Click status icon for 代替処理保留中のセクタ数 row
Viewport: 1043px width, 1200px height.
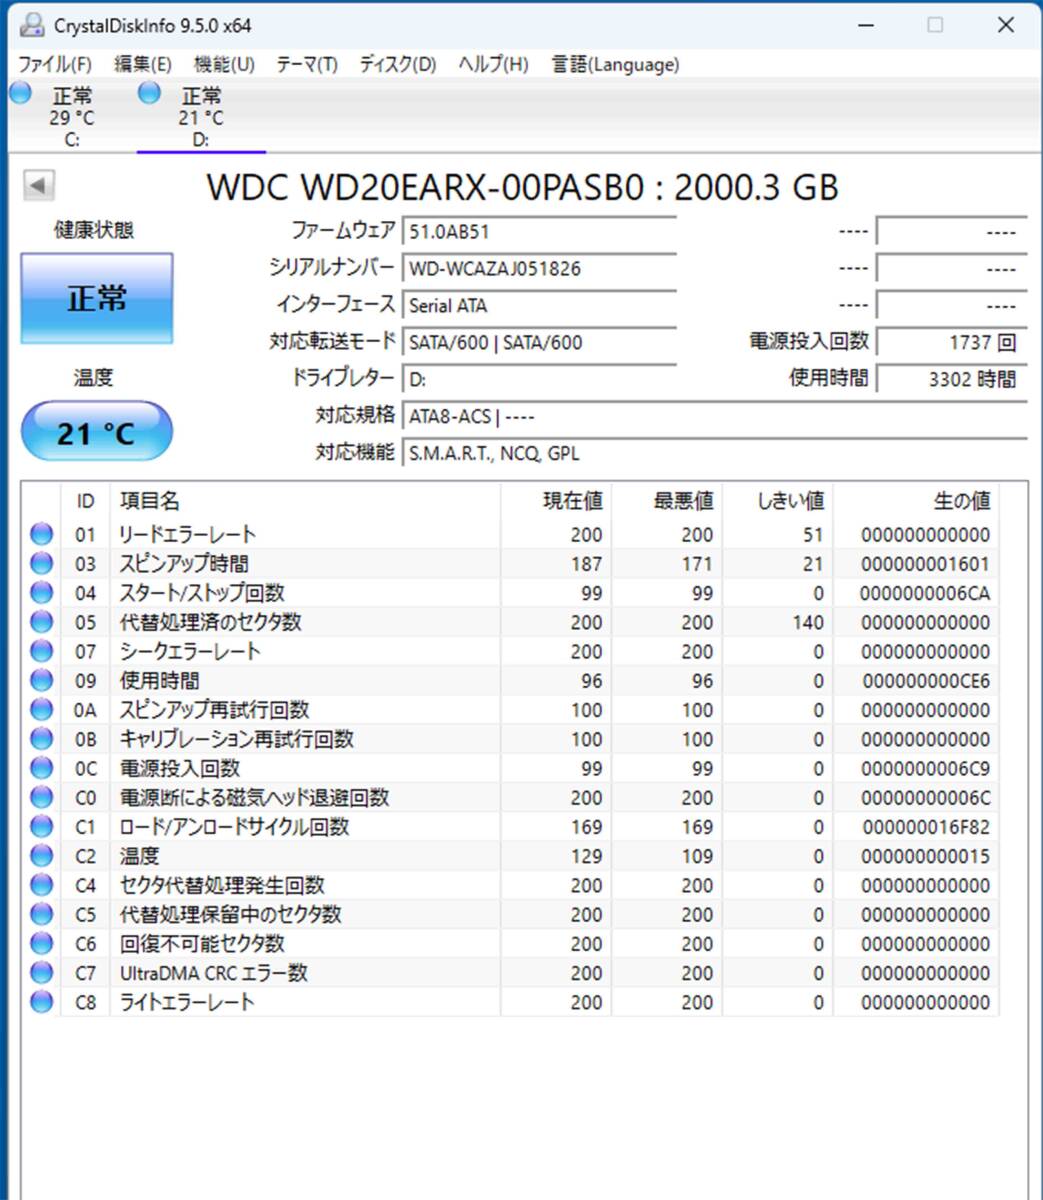41,914
